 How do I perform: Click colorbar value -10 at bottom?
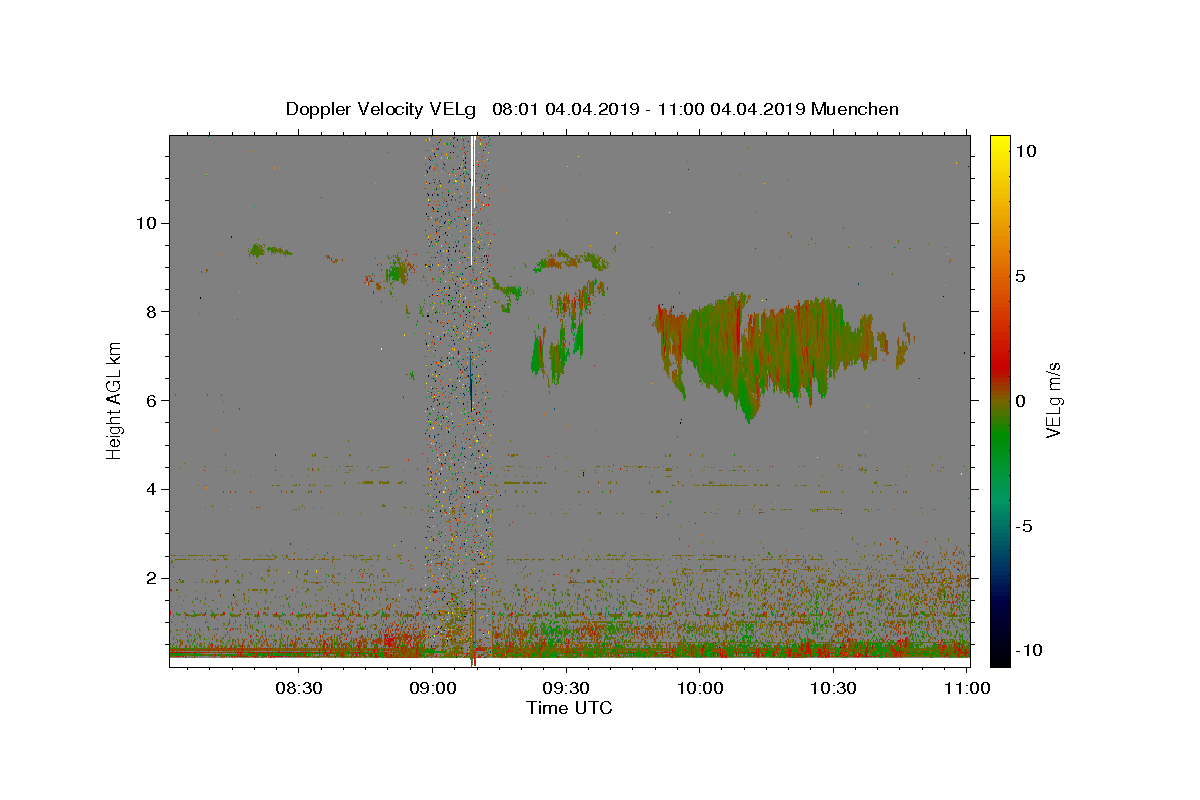click(x=1028, y=651)
